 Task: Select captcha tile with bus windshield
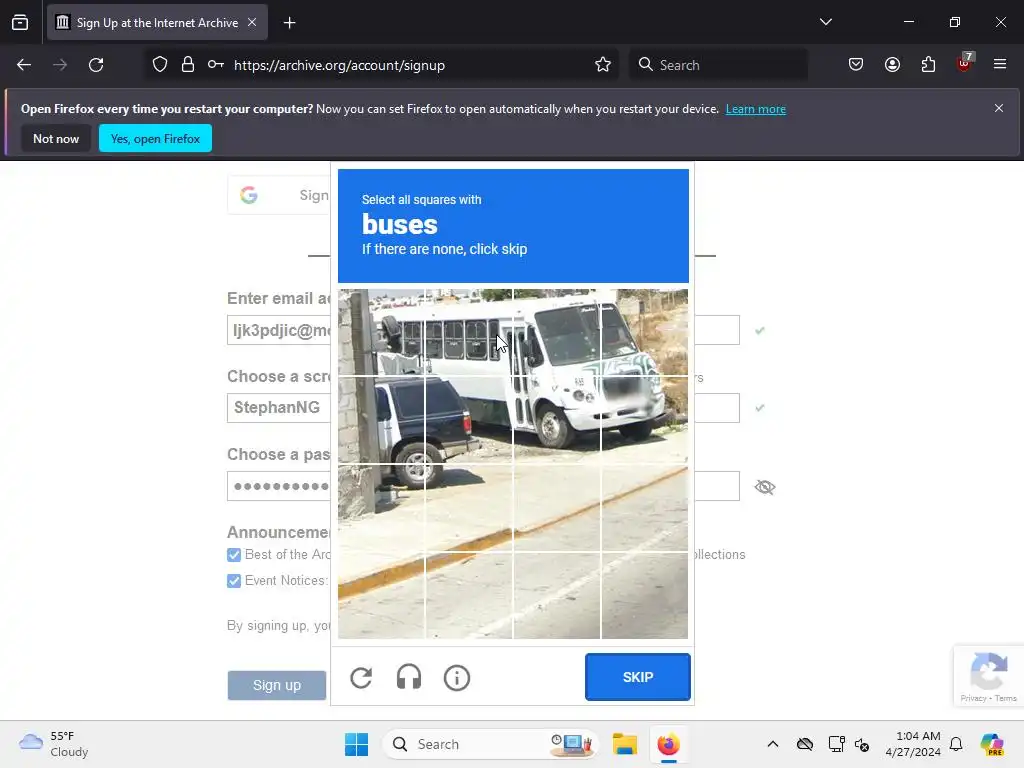click(x=556, y=332)
